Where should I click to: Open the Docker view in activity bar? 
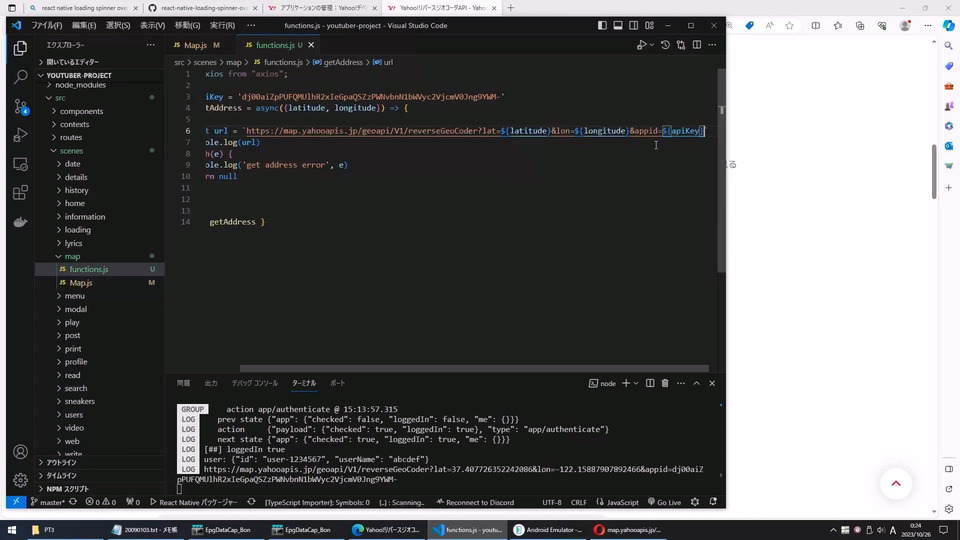pos(20,222)
